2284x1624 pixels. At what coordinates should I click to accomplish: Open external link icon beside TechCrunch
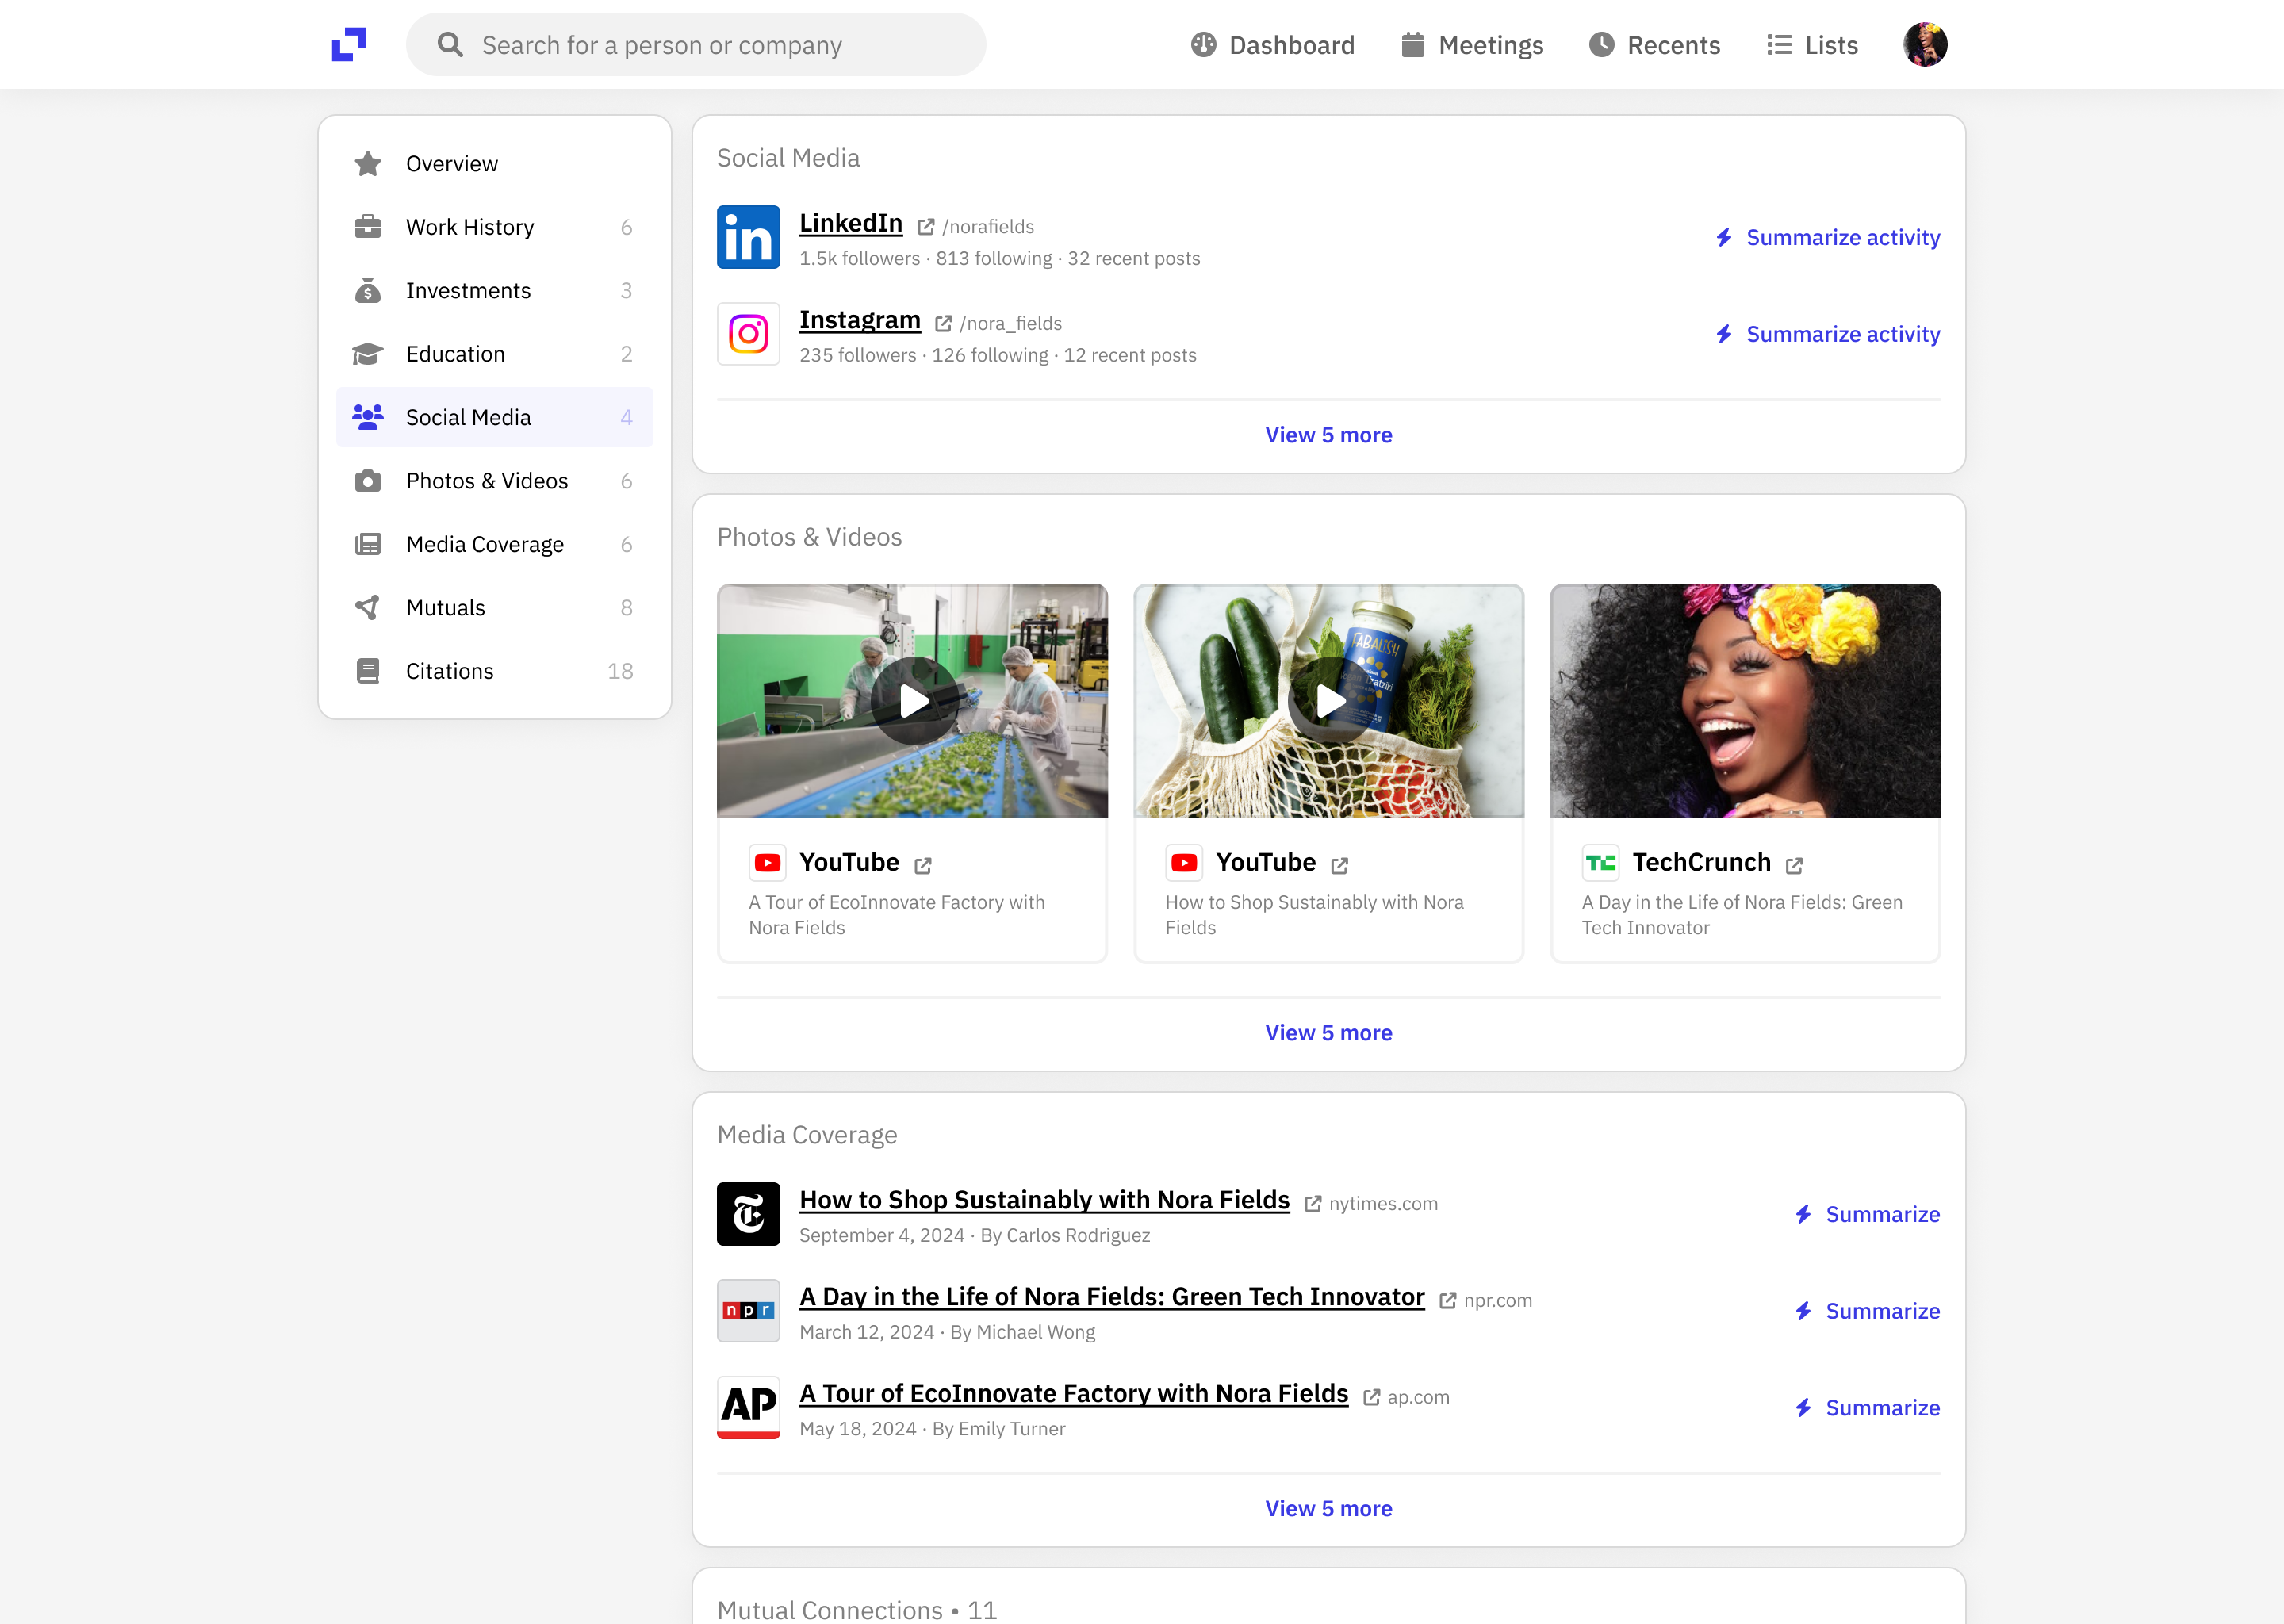(x=1794, y=865)
